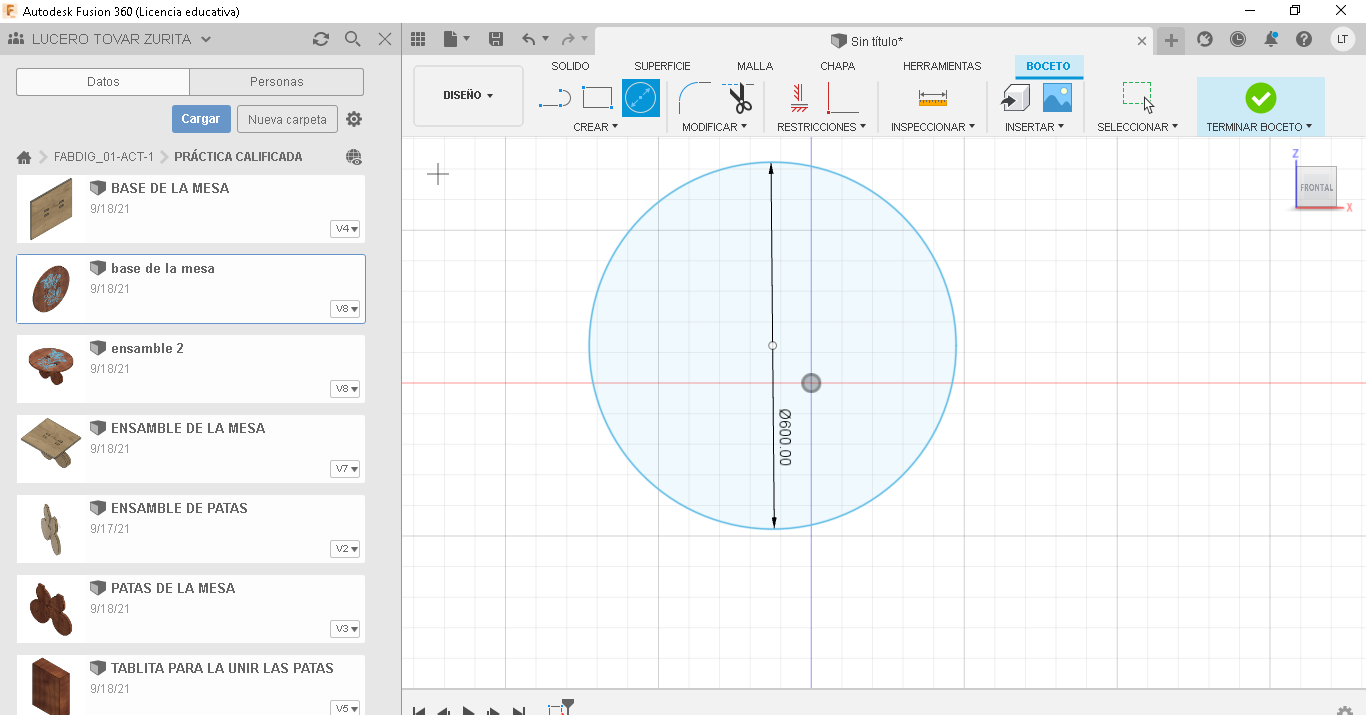This screenshot has width=1366, height=715.
Task: Select the Fillet sketch tool
Action: pos(693,98)
